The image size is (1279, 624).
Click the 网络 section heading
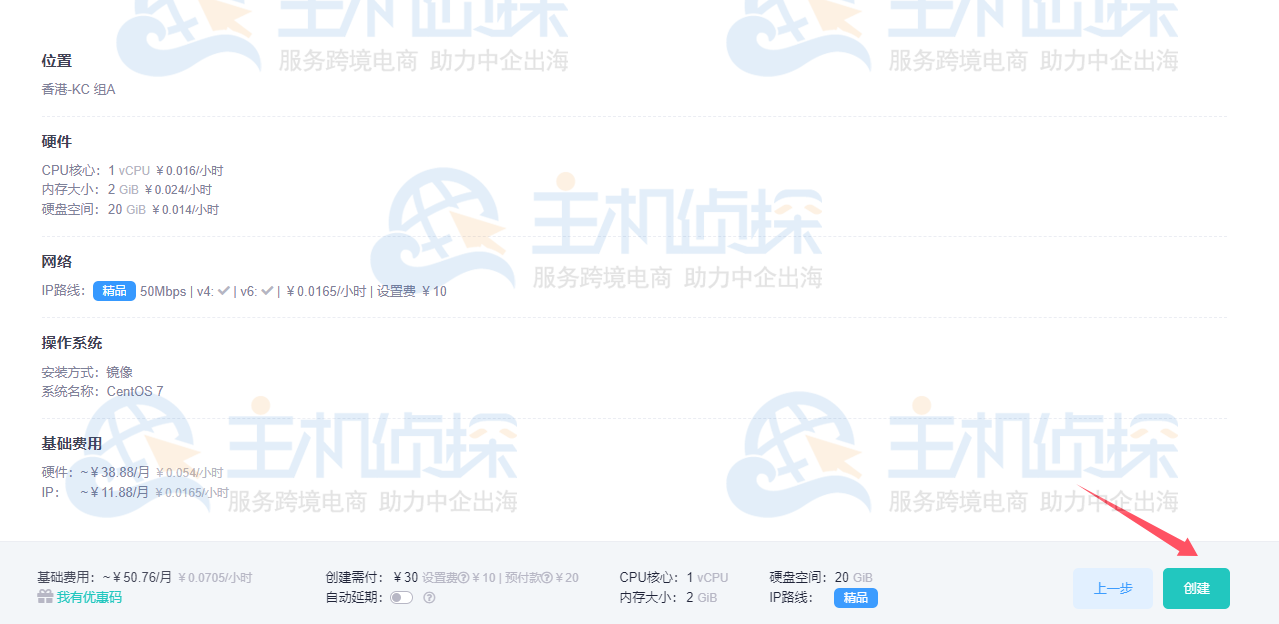57,261
